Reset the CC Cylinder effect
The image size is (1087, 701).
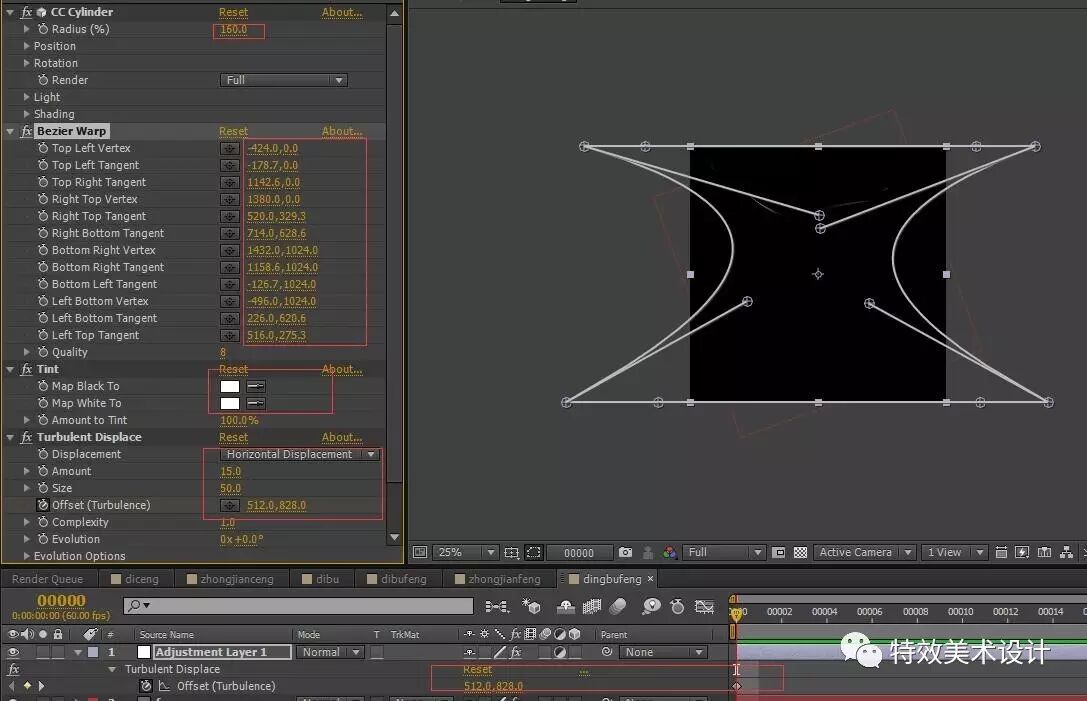[234, 12]
